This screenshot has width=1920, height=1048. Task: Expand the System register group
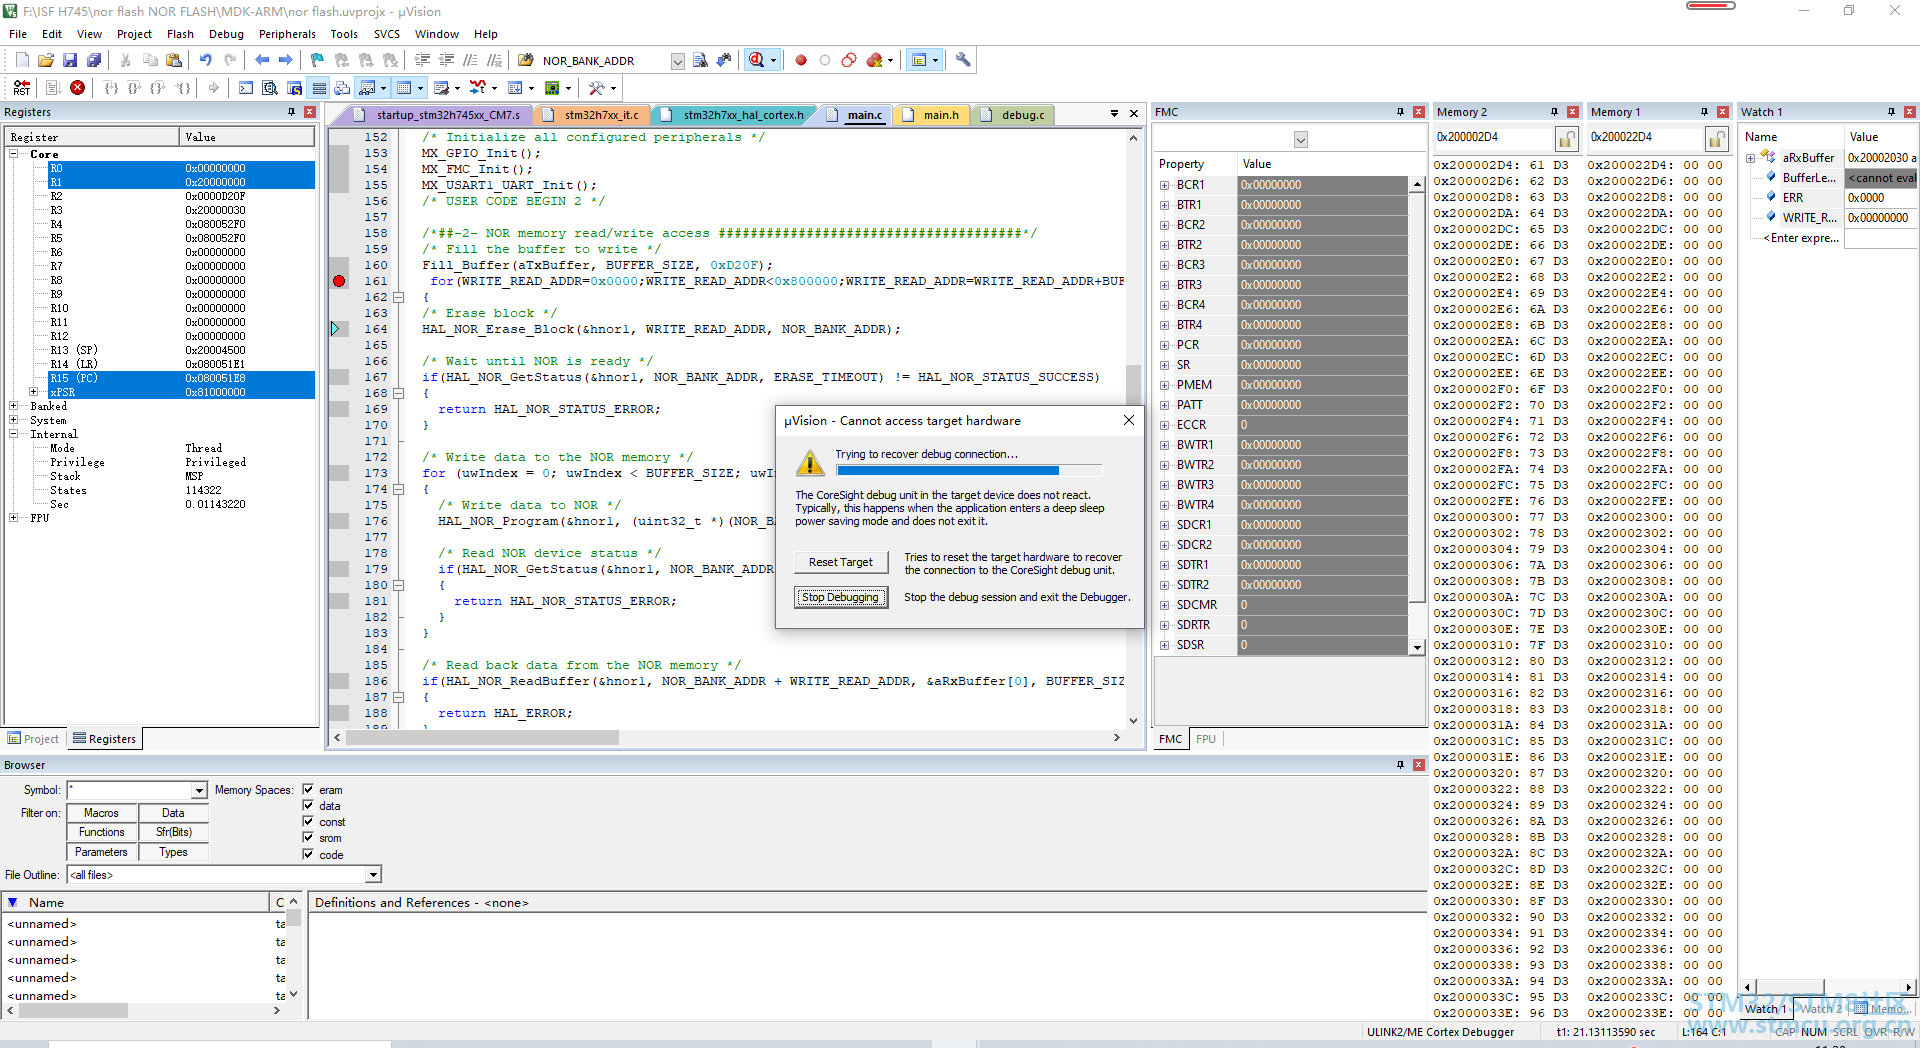click(x=14, y=420)
